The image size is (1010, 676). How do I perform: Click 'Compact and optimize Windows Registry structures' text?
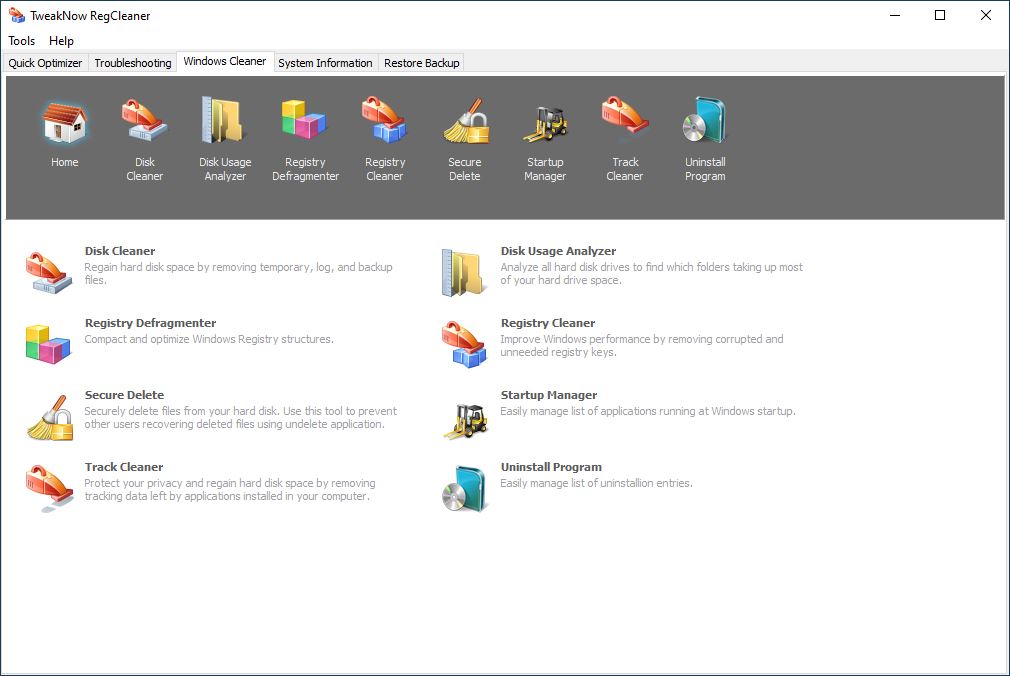[x=209, y=340]
